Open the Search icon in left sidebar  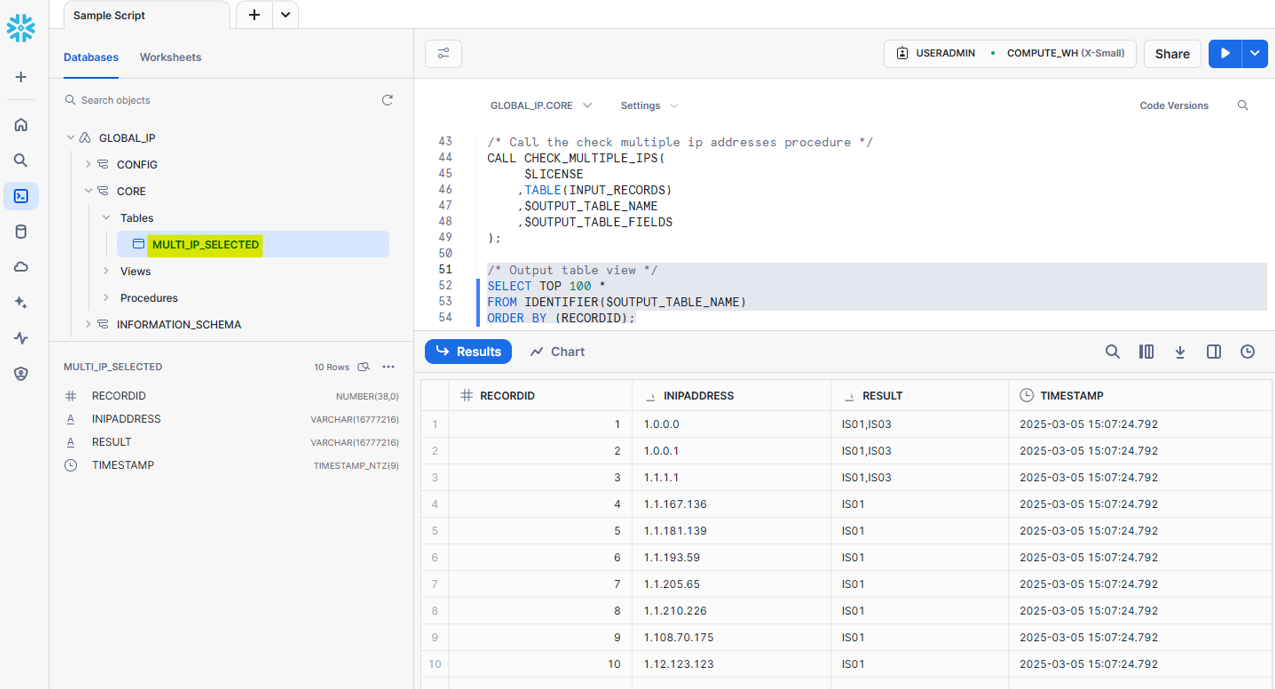tap(21, 160)
